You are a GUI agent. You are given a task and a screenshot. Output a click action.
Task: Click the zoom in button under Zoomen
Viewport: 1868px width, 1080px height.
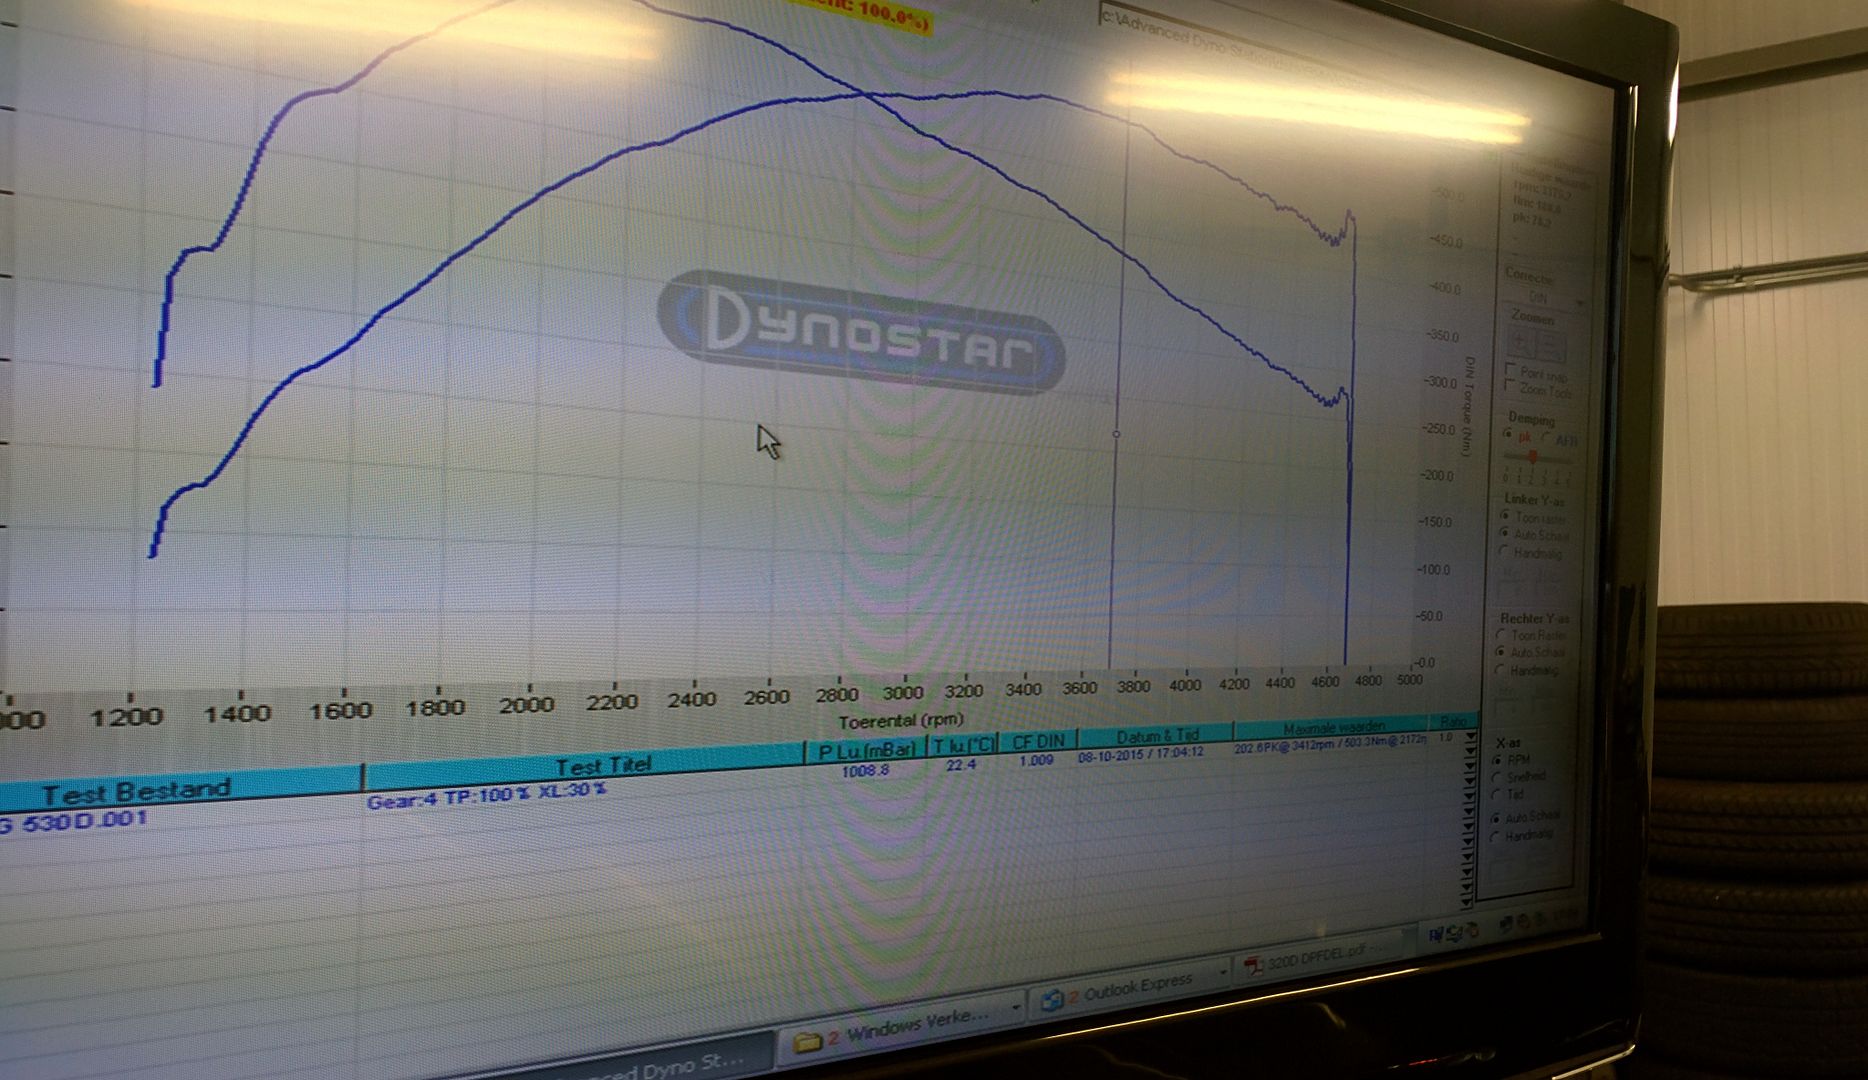(x=1519, y=341)
